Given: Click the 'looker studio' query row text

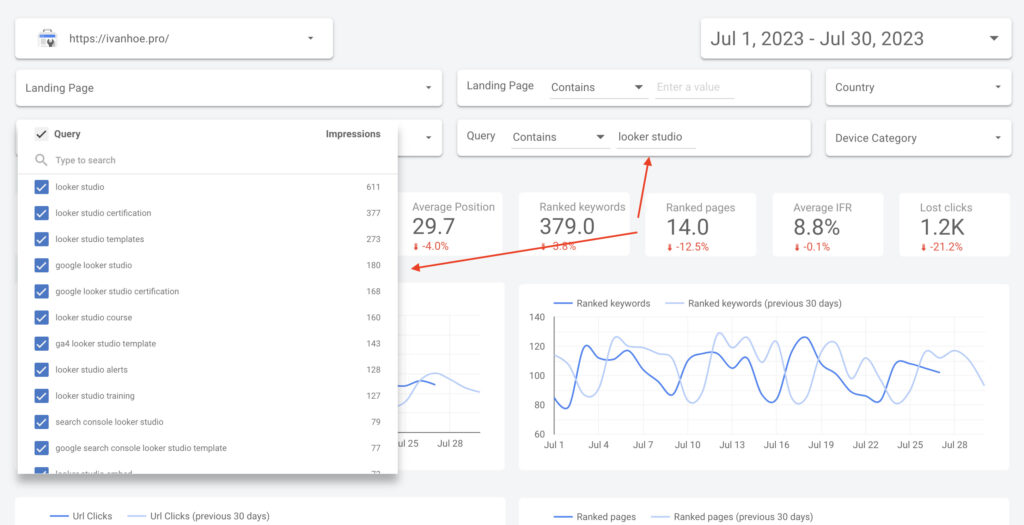Looking at the screenshot, I should coord(80,187).
